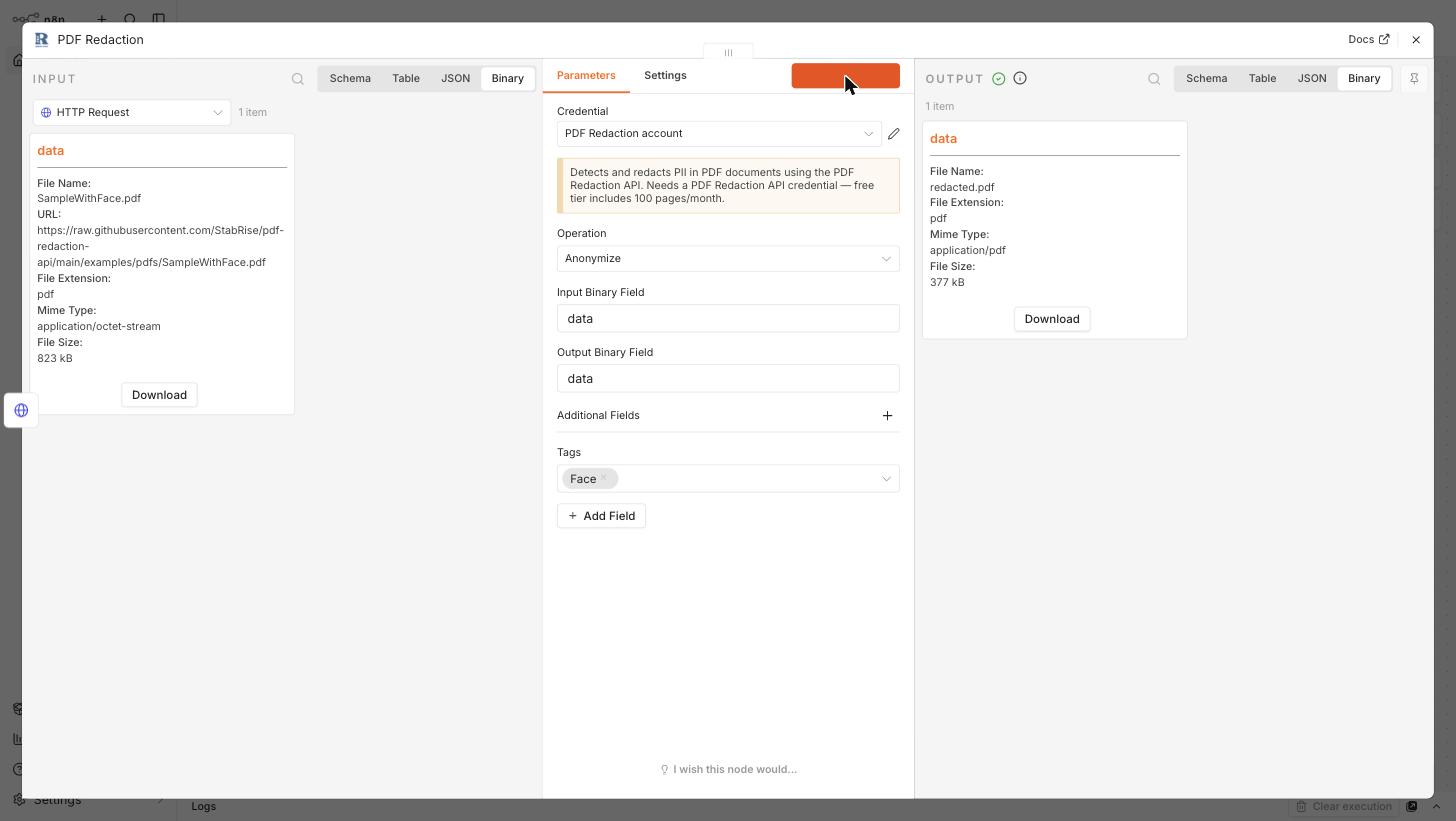Switch INPUT view to Schema

click(x=350, y=78)
